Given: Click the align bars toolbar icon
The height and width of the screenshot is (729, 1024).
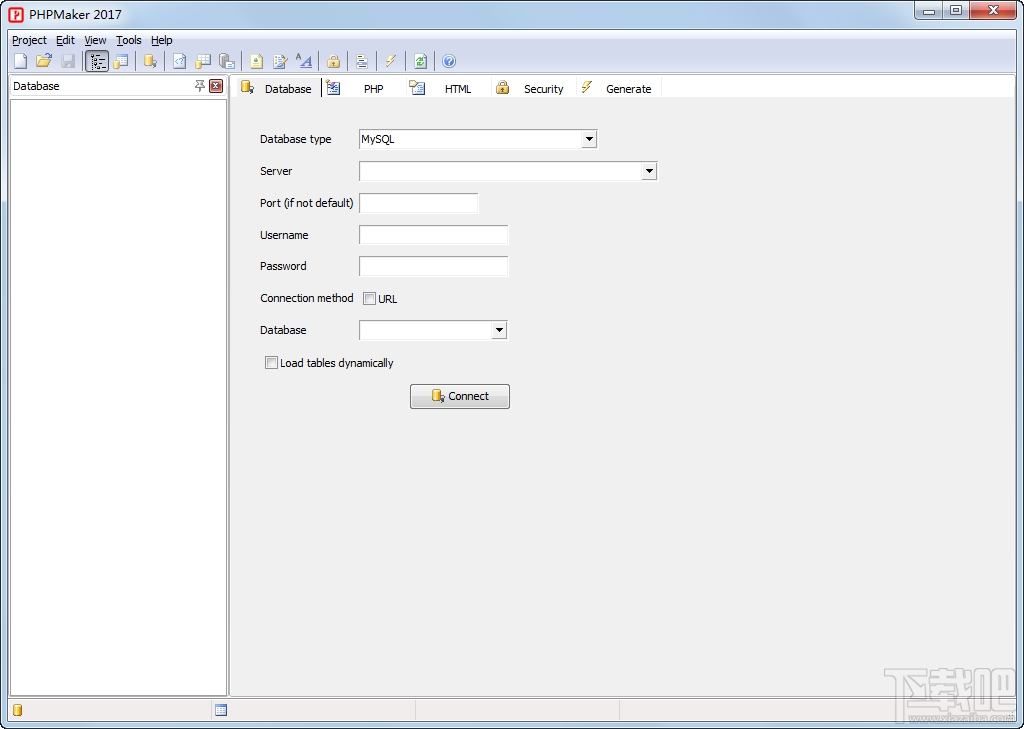Looking at the screenshot, I should point(362,61).
